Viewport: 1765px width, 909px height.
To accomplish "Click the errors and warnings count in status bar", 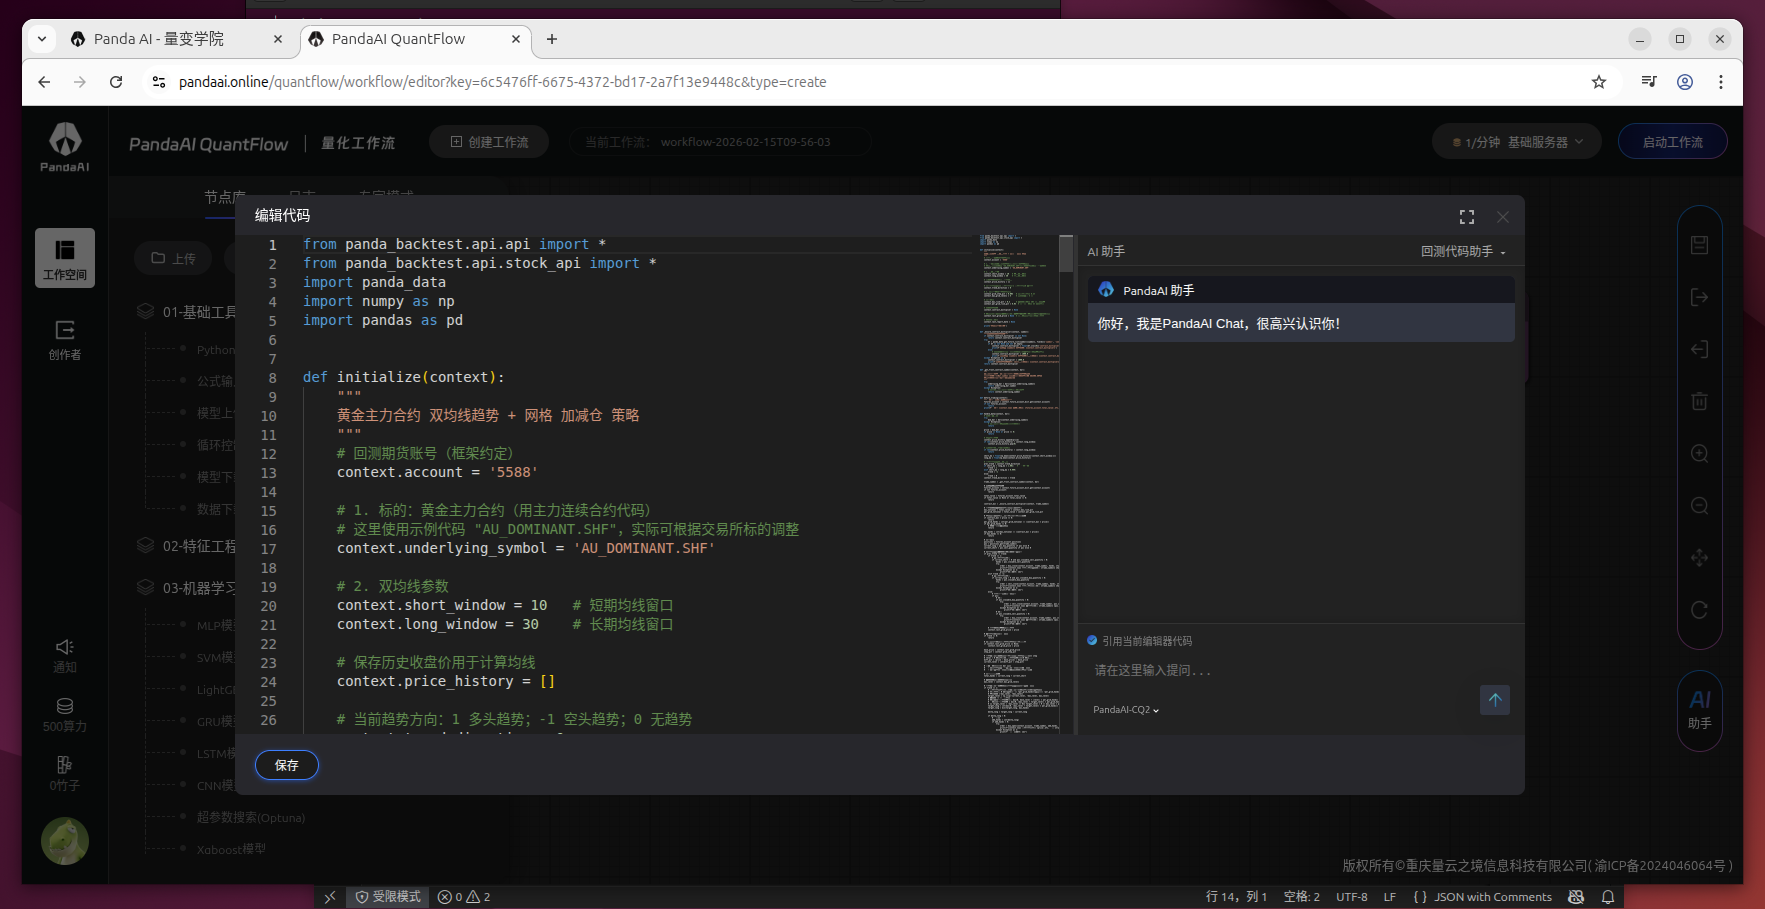I will click(464, 897).
